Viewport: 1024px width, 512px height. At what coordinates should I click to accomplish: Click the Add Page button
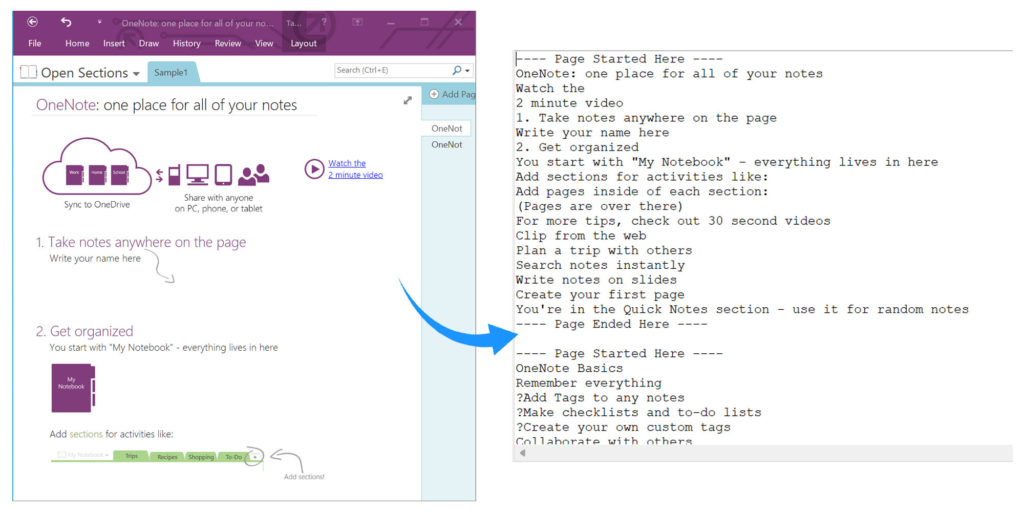[x=450, y=94]
